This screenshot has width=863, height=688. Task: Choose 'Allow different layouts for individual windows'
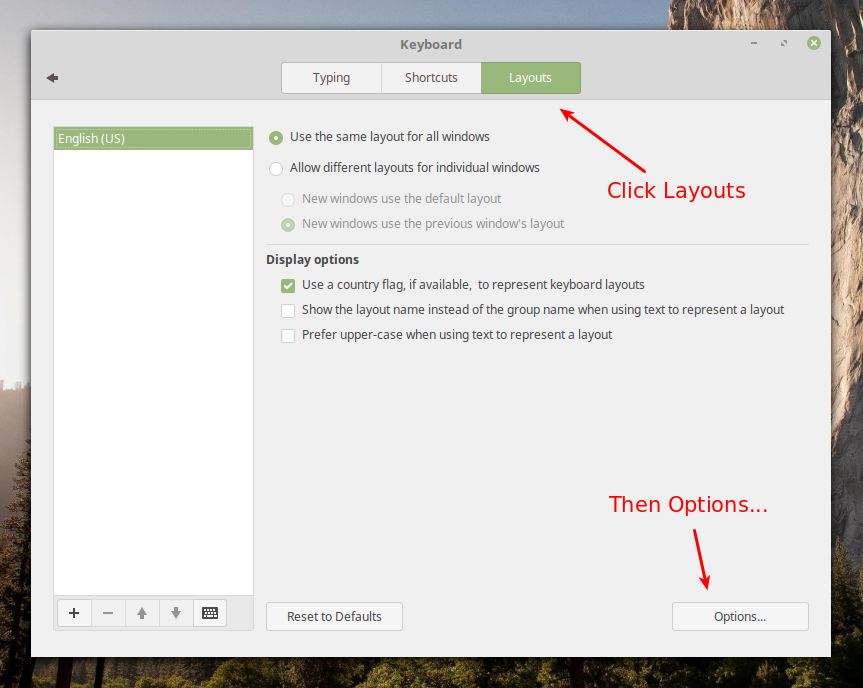pyautogui.click(x=276, y=168)
